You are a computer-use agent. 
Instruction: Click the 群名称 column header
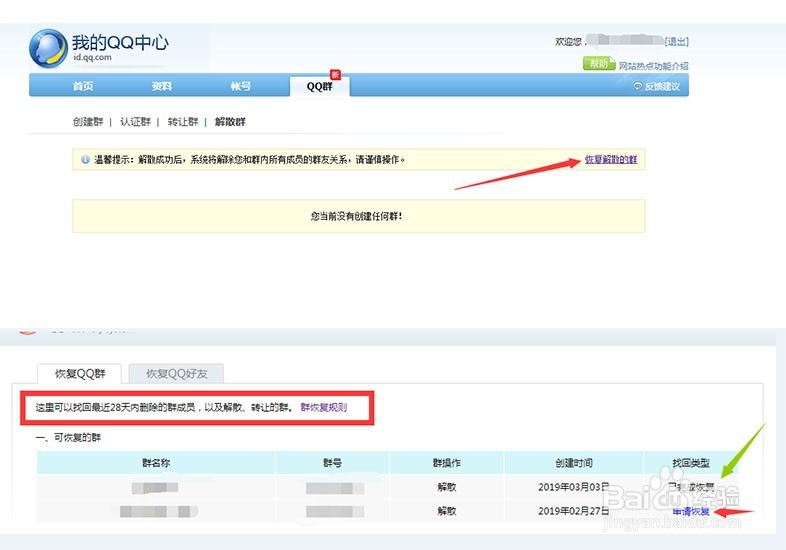(156, 463)
